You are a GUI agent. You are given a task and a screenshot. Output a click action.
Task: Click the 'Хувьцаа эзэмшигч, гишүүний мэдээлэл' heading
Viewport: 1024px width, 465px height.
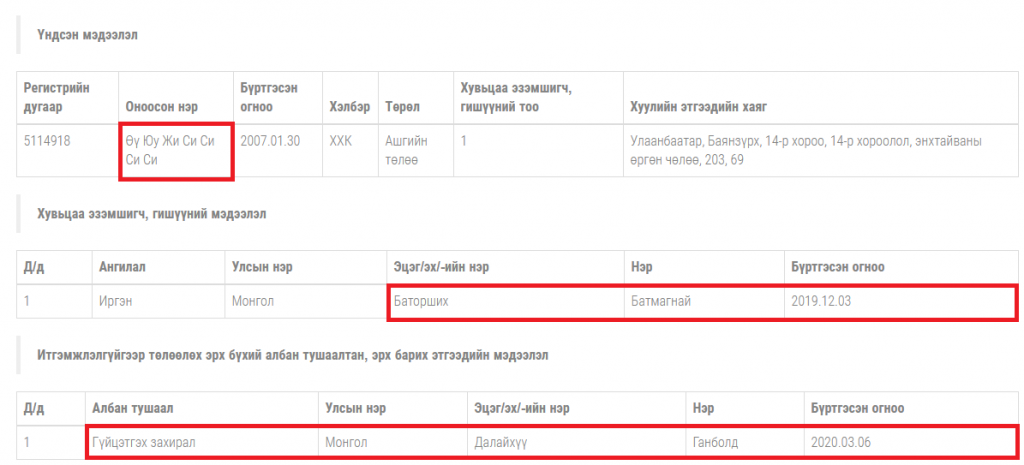pyautogui.click(x=152, y=214)
